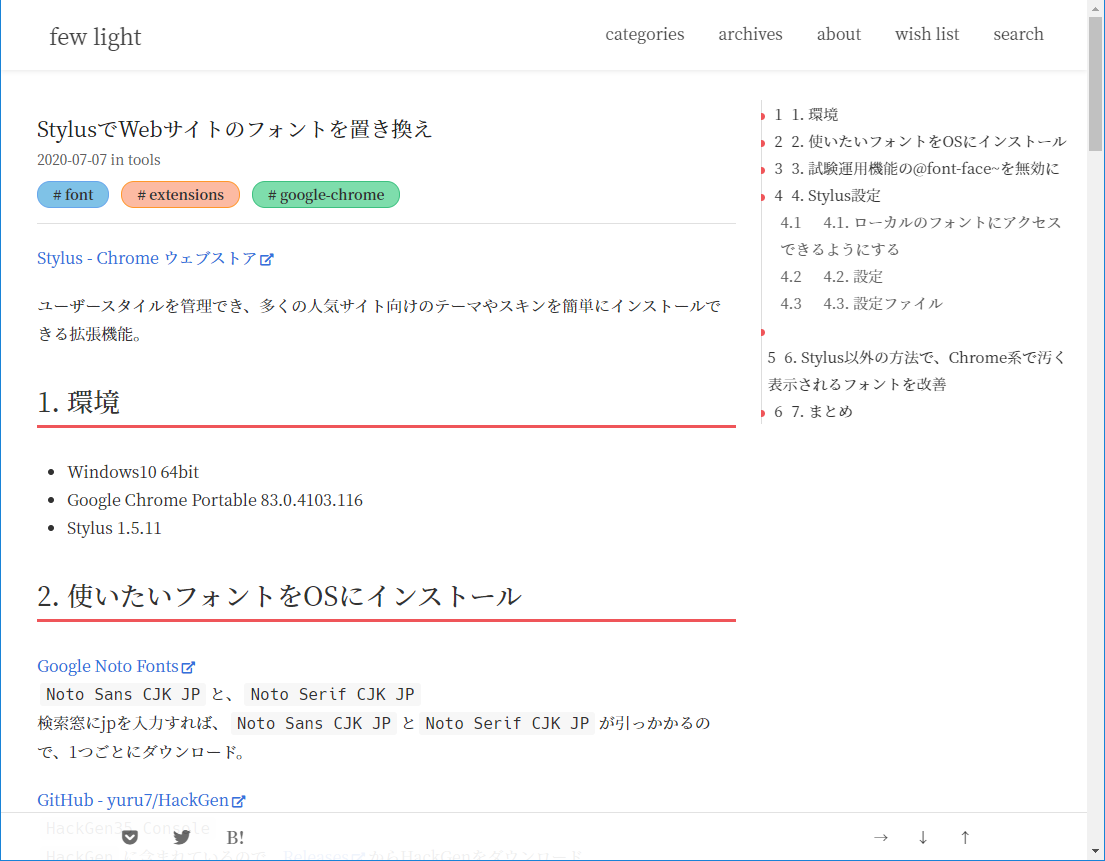Click the right arrow in the bottom bar
This screenshot has width=1105, height=861.
pyautogui.click(x=881, y=837)
